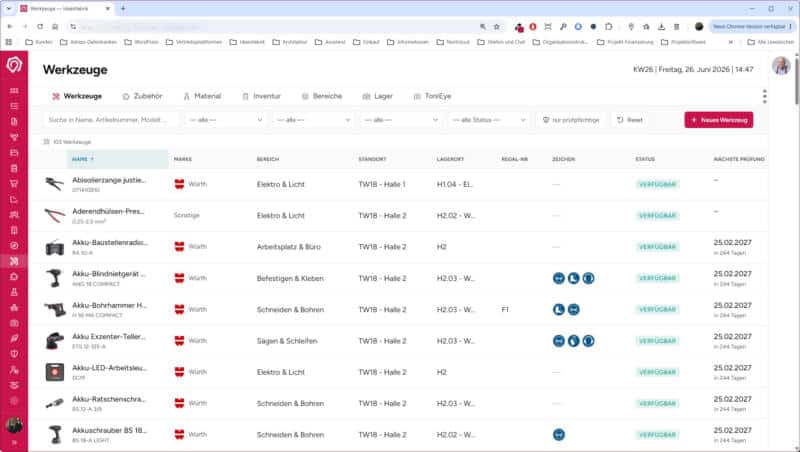The width and height of the screenshot is (800, 452).
Task: Click the app logo atop the red sidebar
Action: [14, 65]
